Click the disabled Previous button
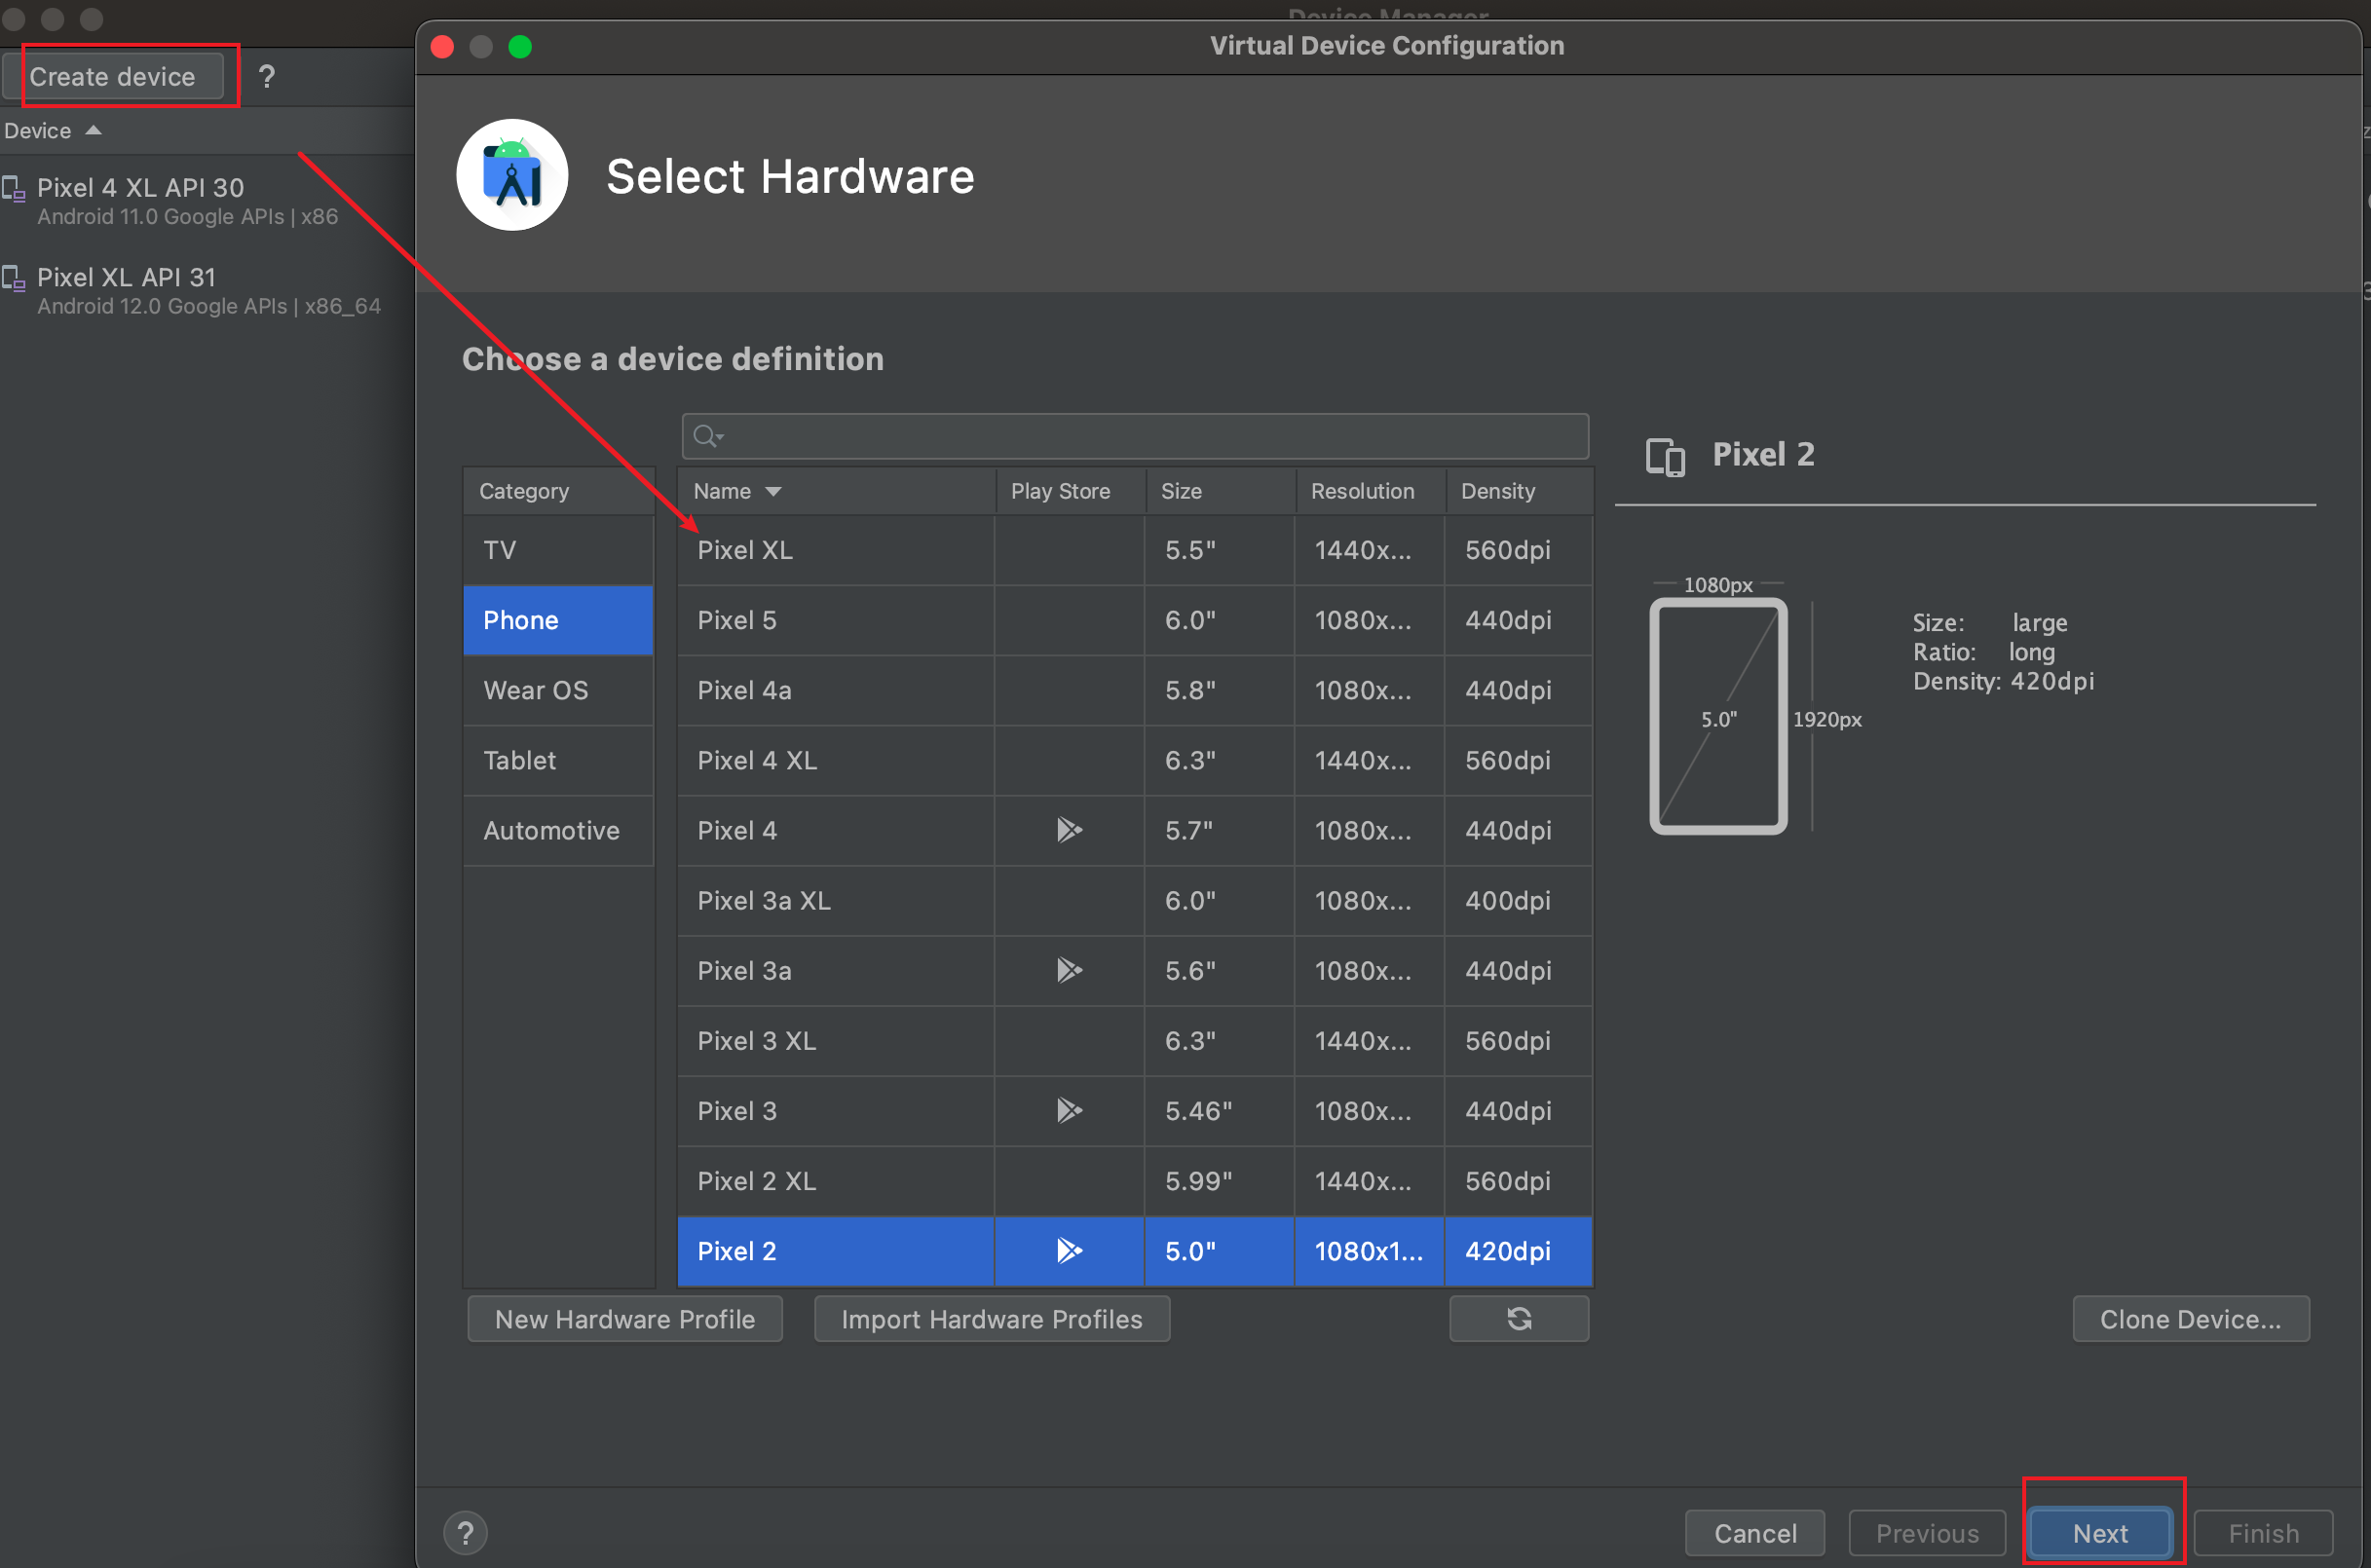The width and height of the screenshot is (2371, 1568). click(x=1927, y=1533)
